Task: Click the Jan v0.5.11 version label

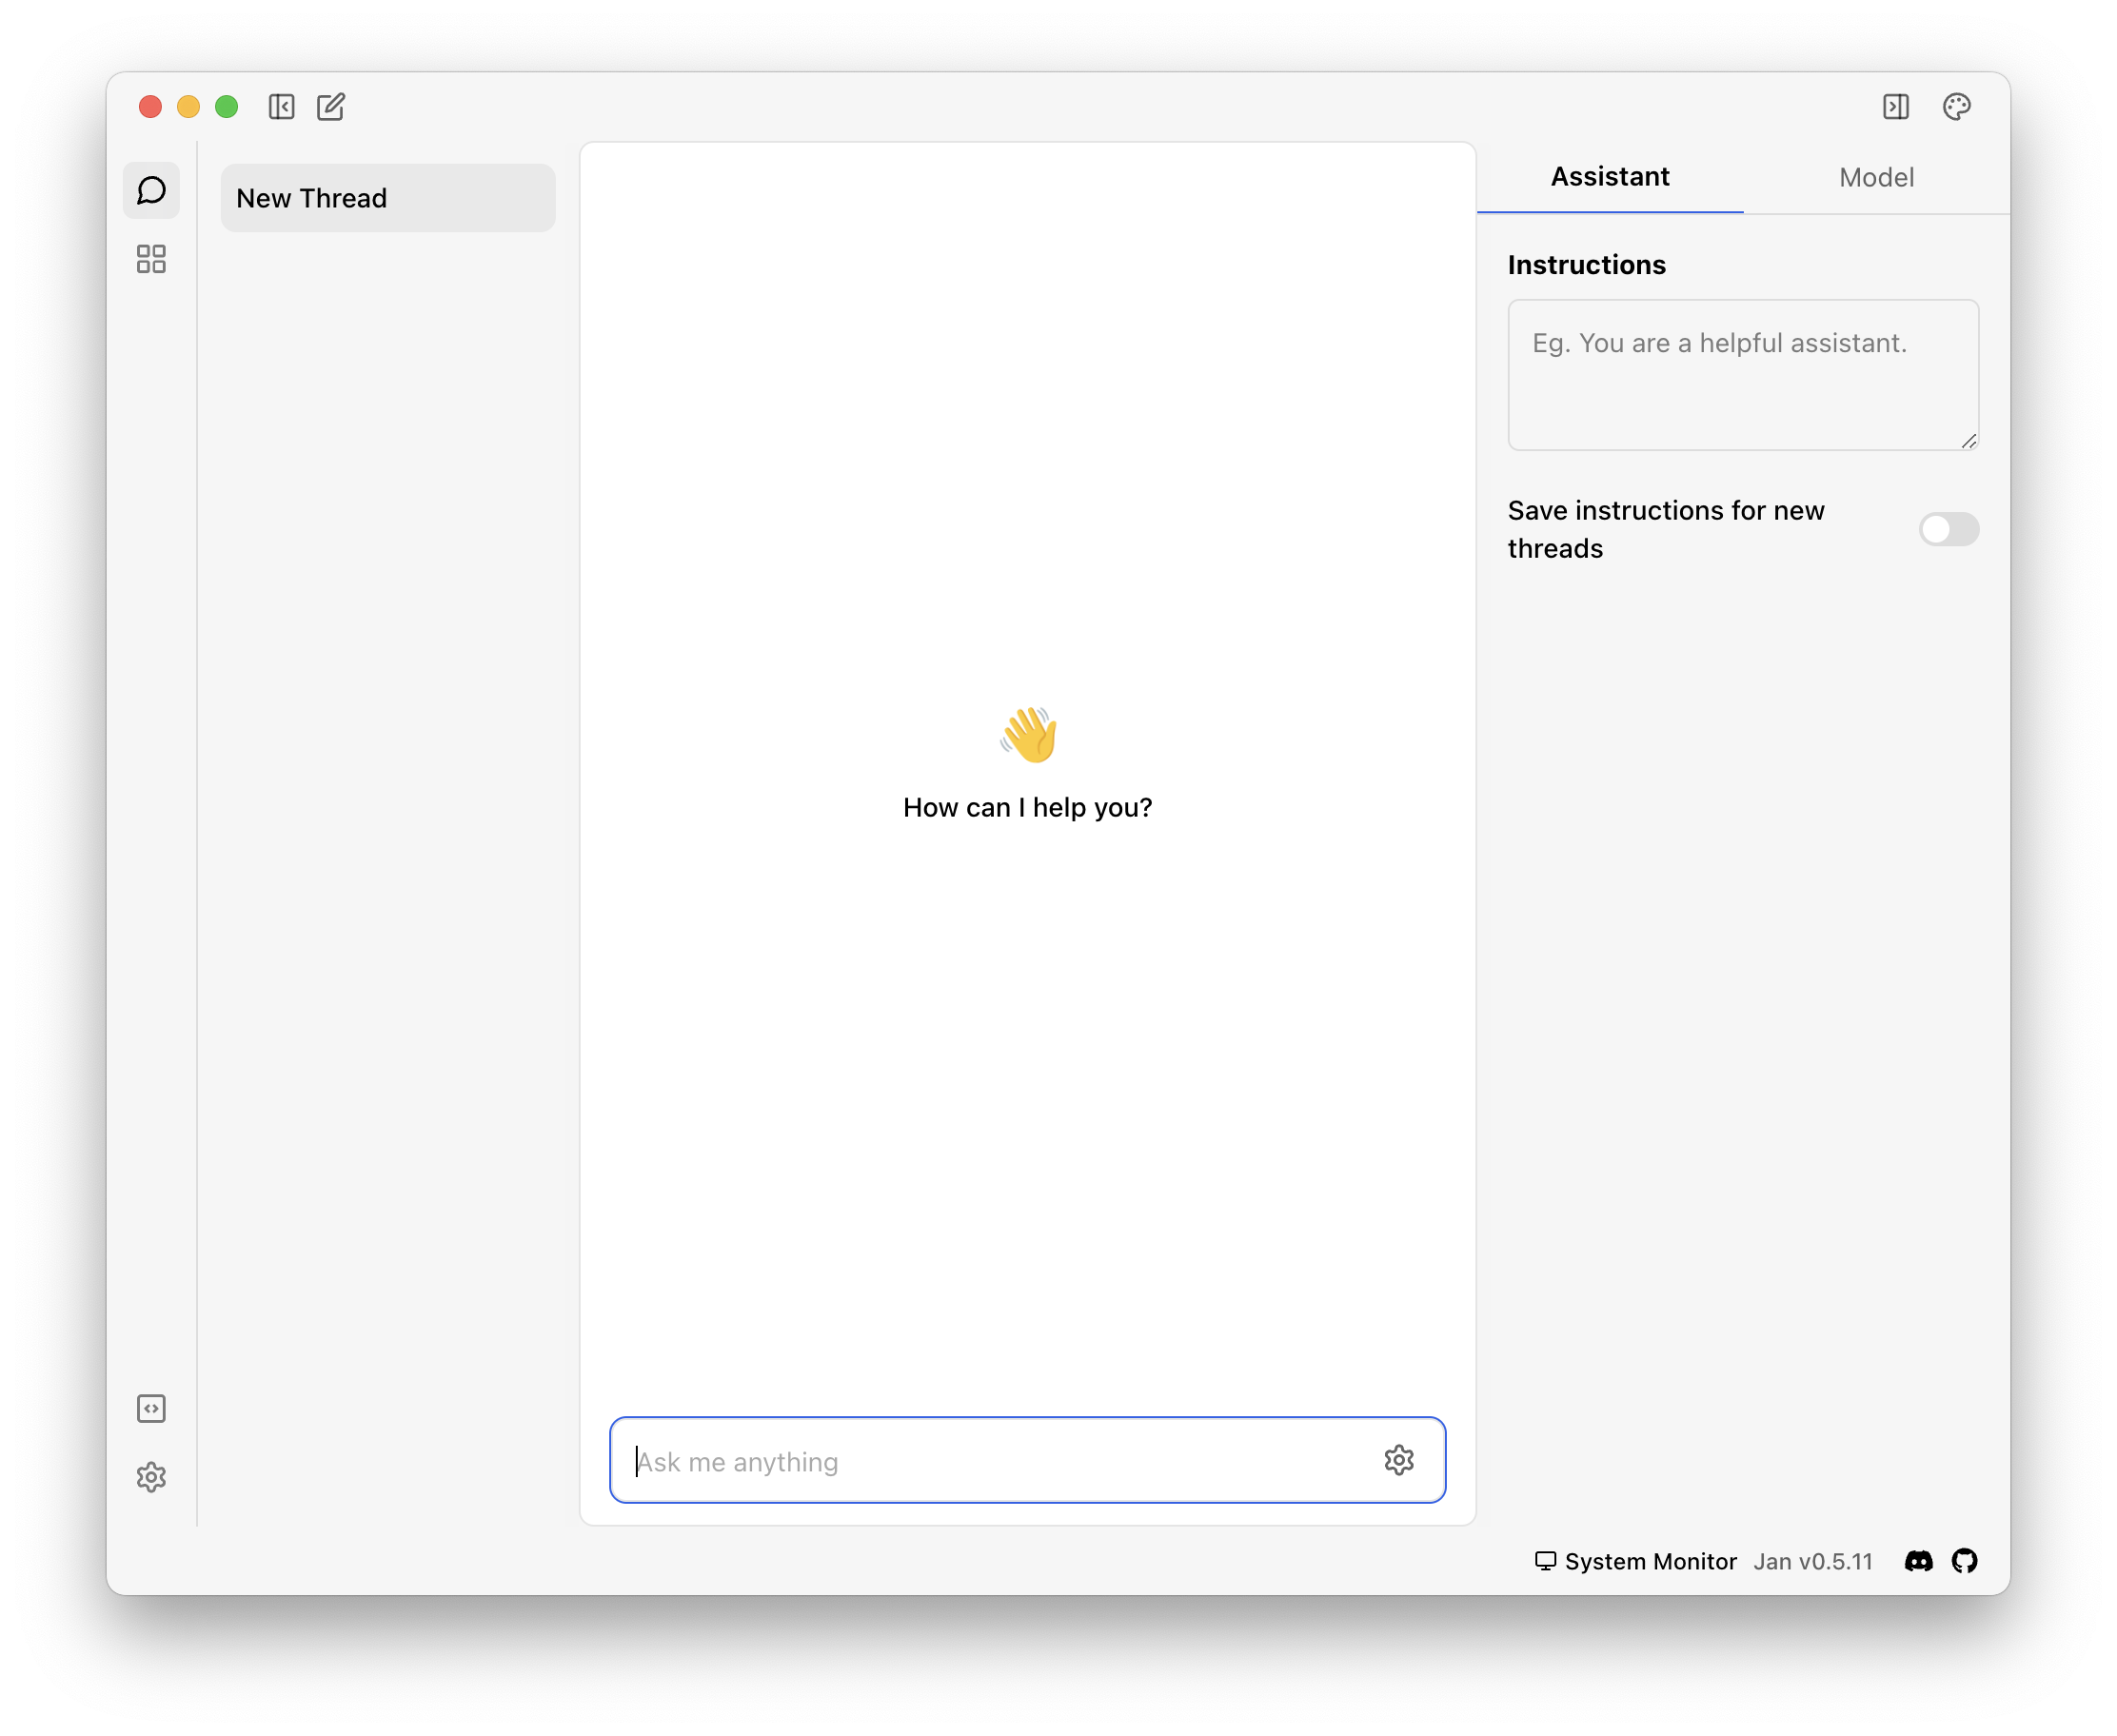Action: pos(1812,1561)
